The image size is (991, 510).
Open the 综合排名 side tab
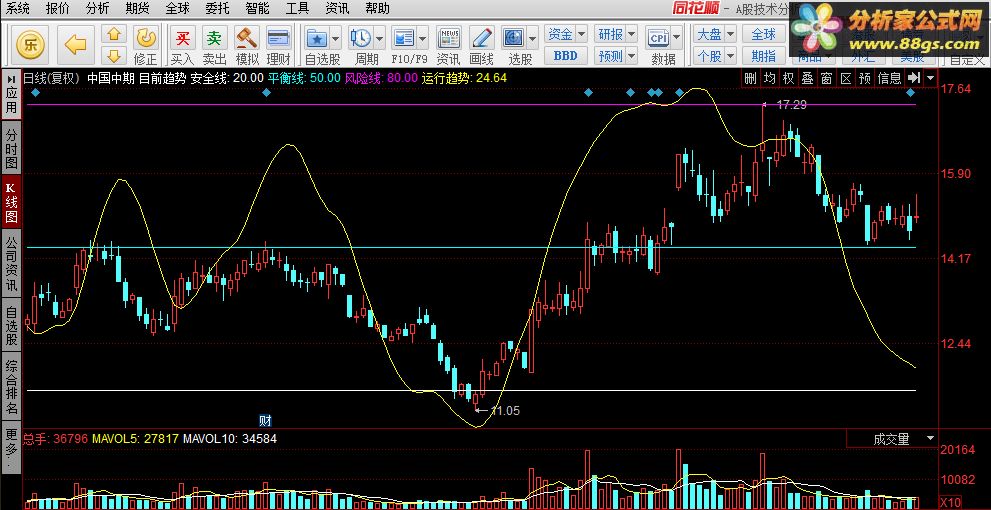(11, 387)
